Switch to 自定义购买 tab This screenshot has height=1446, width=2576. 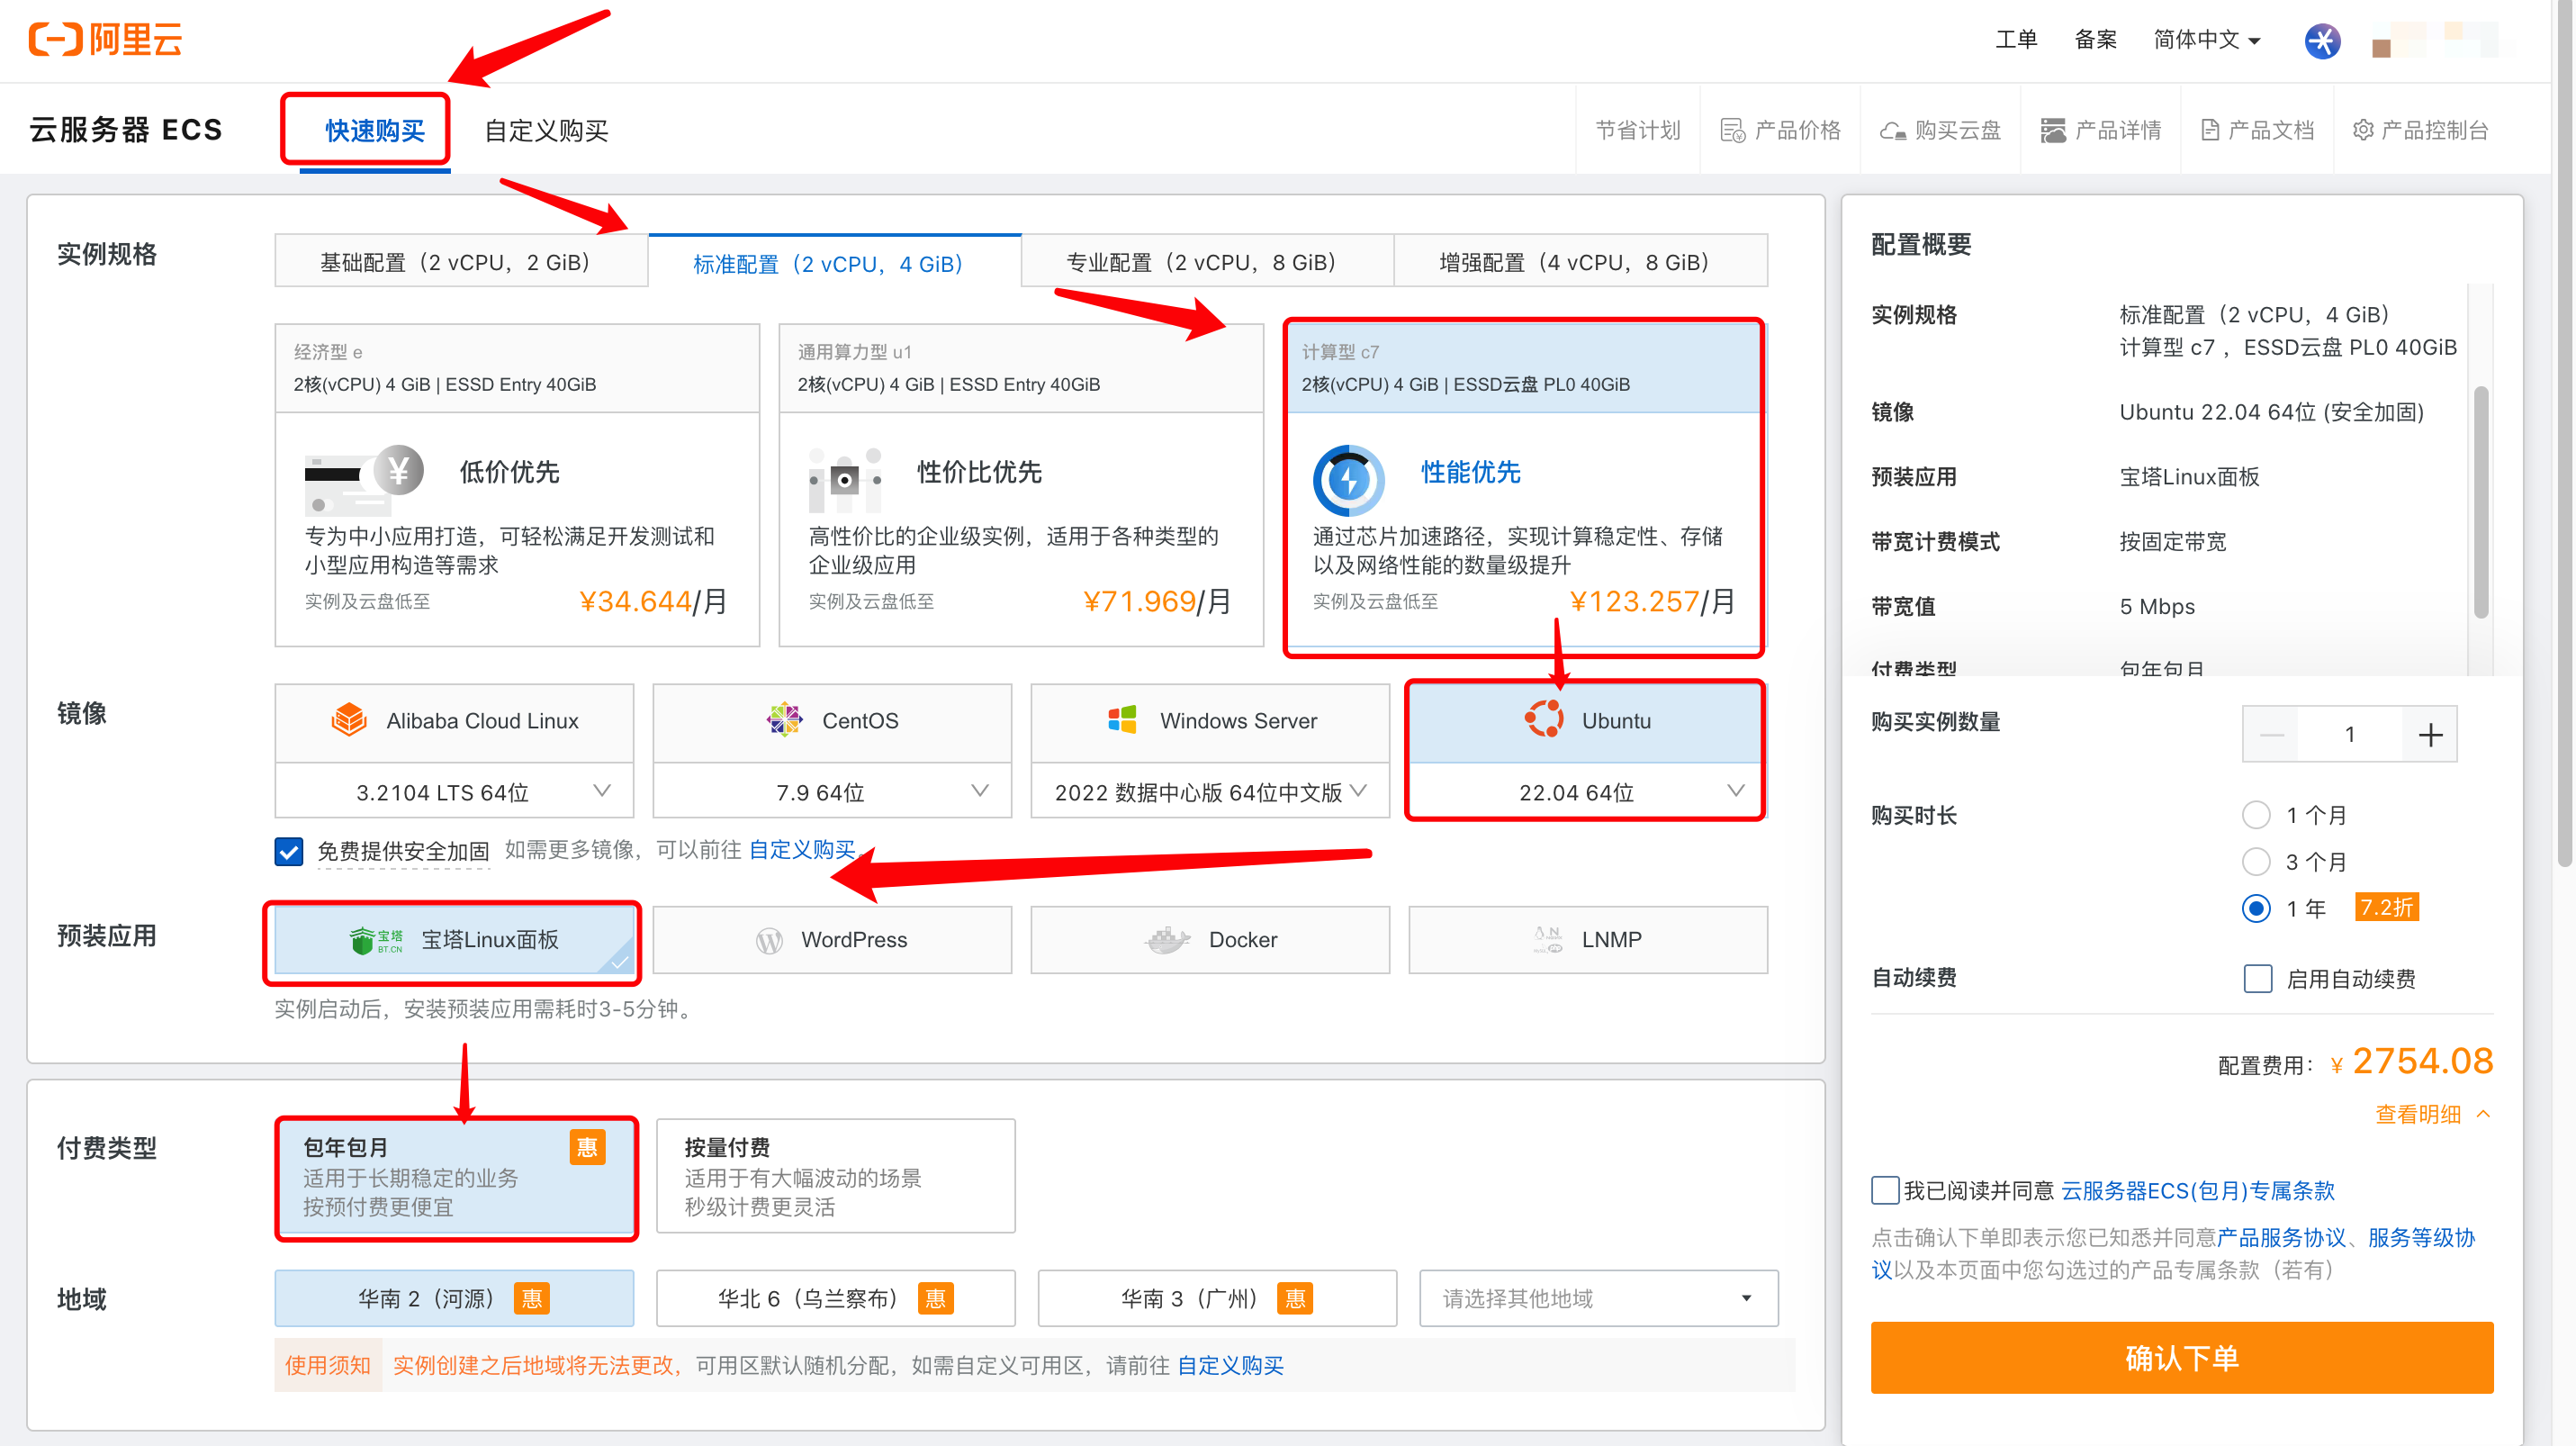click(x=546, y=131)
